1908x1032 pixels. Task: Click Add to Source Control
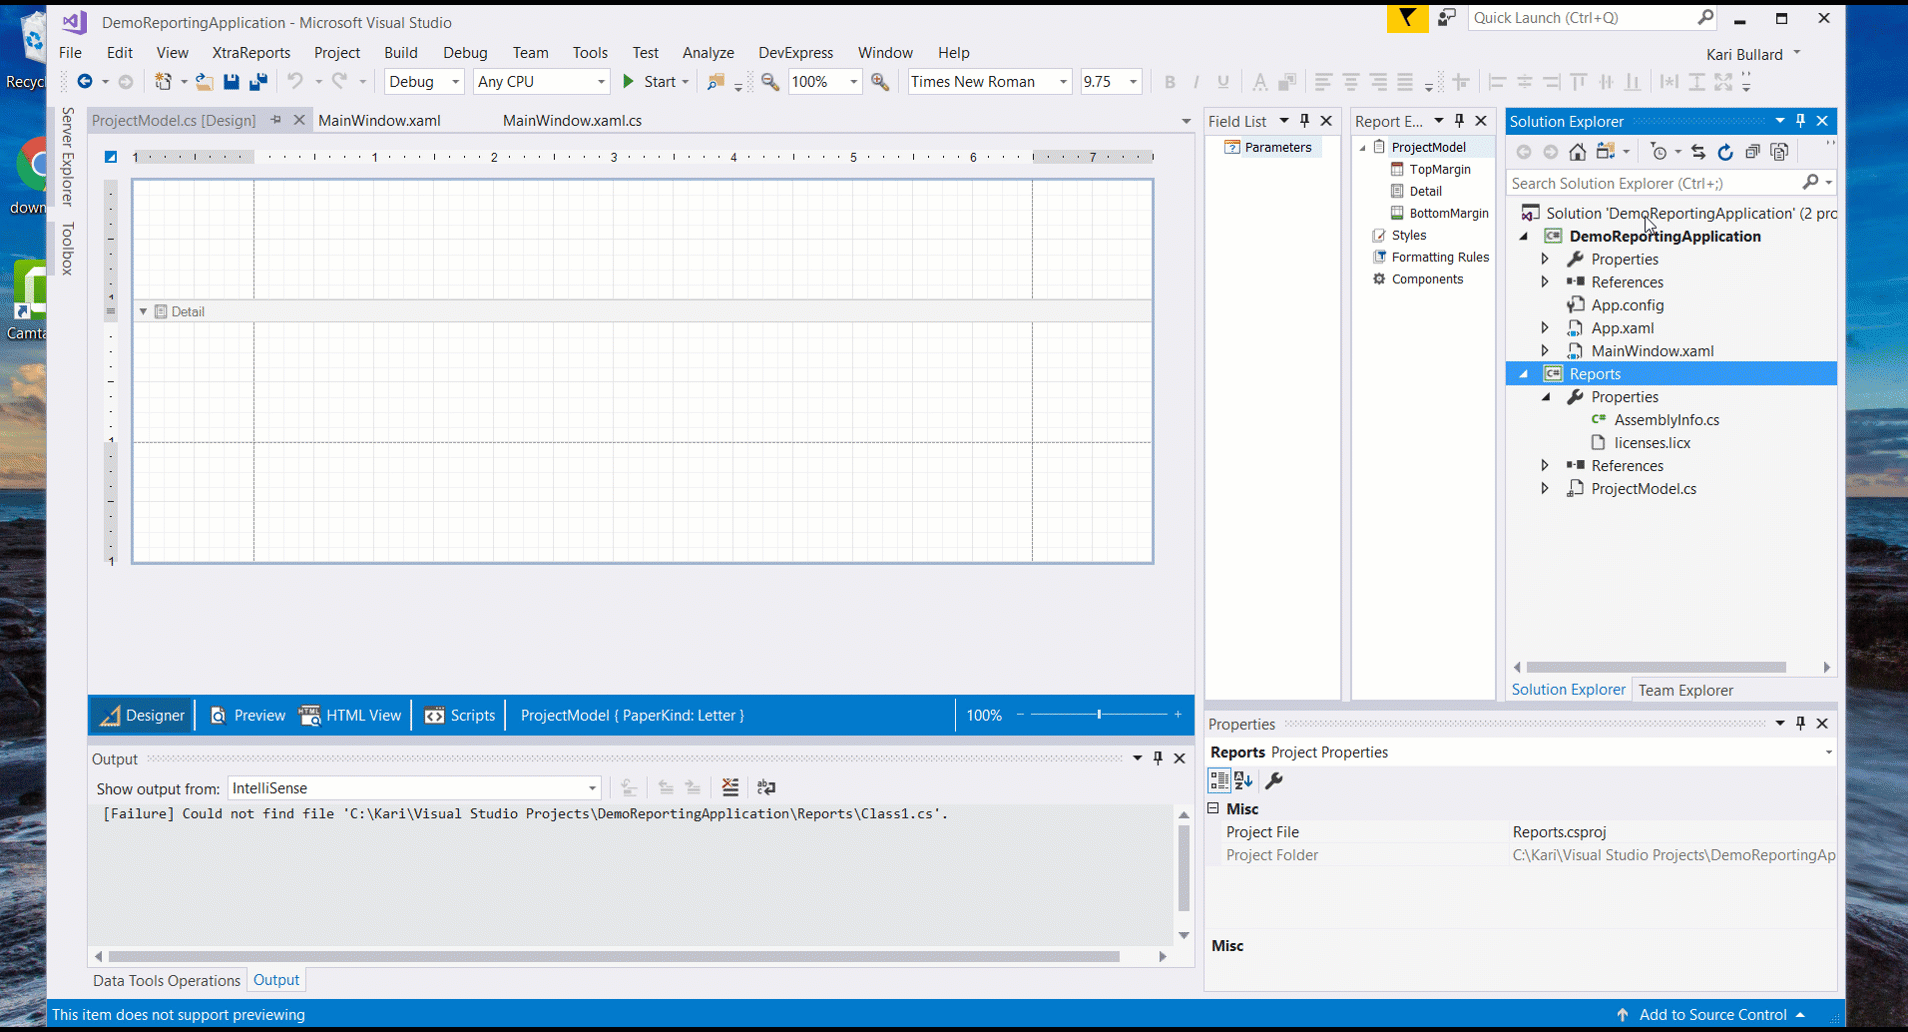point(1712,1015)
